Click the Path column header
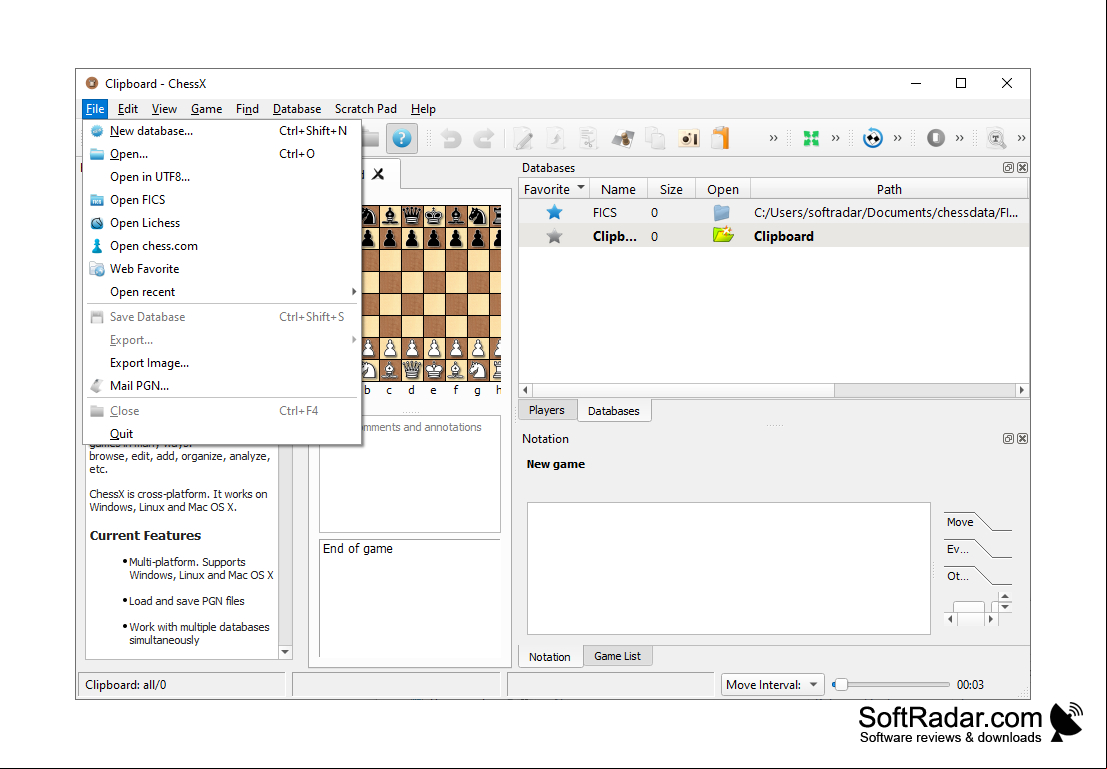This screenshot has width=1107, height=769. [889, 189]
